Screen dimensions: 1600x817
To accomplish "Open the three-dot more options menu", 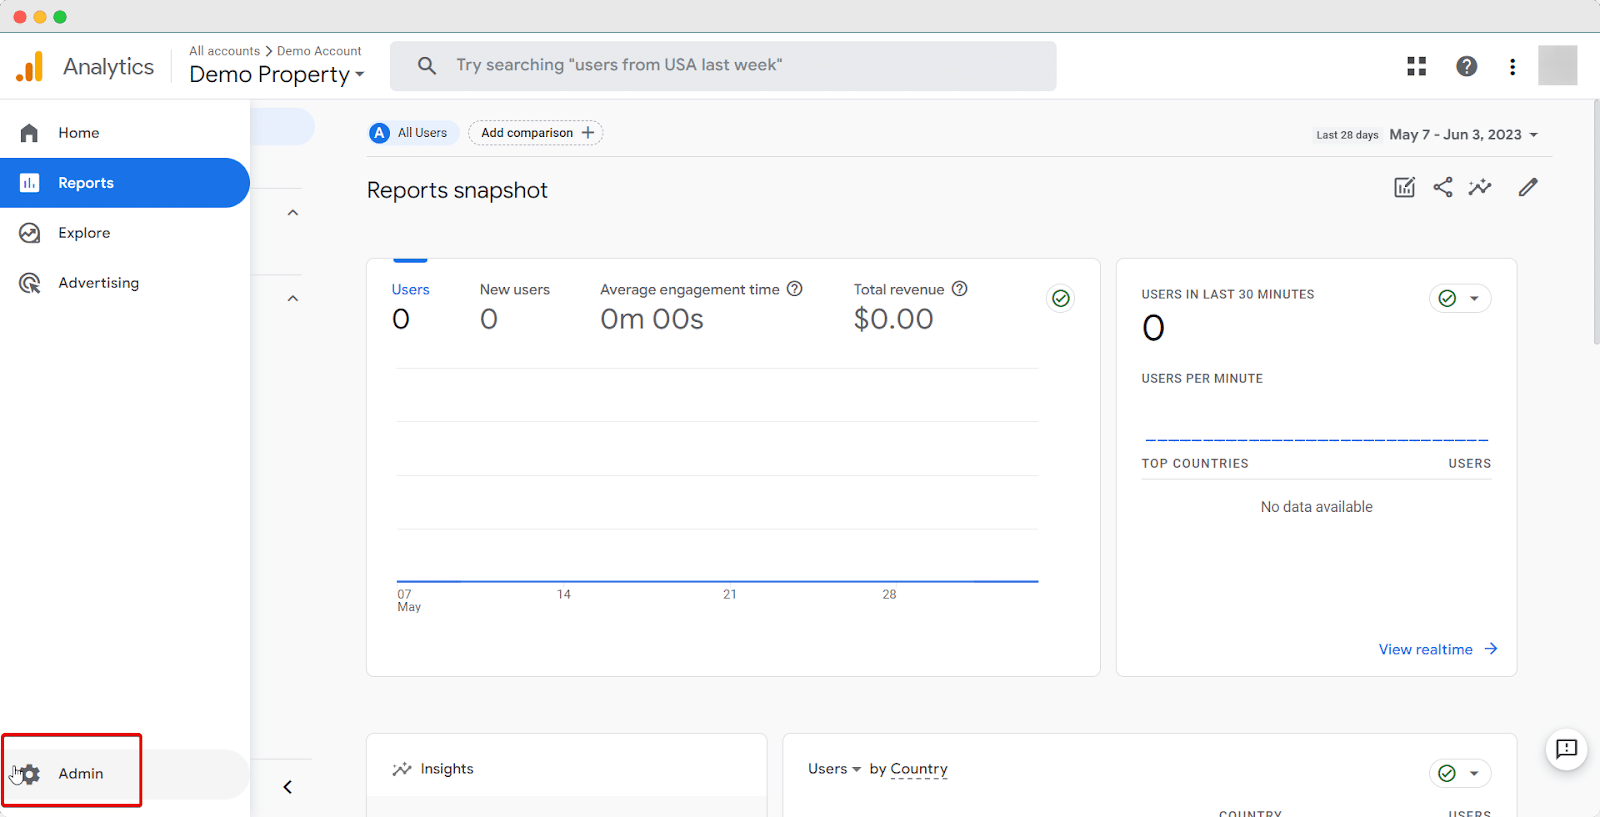I will 1512,67.
